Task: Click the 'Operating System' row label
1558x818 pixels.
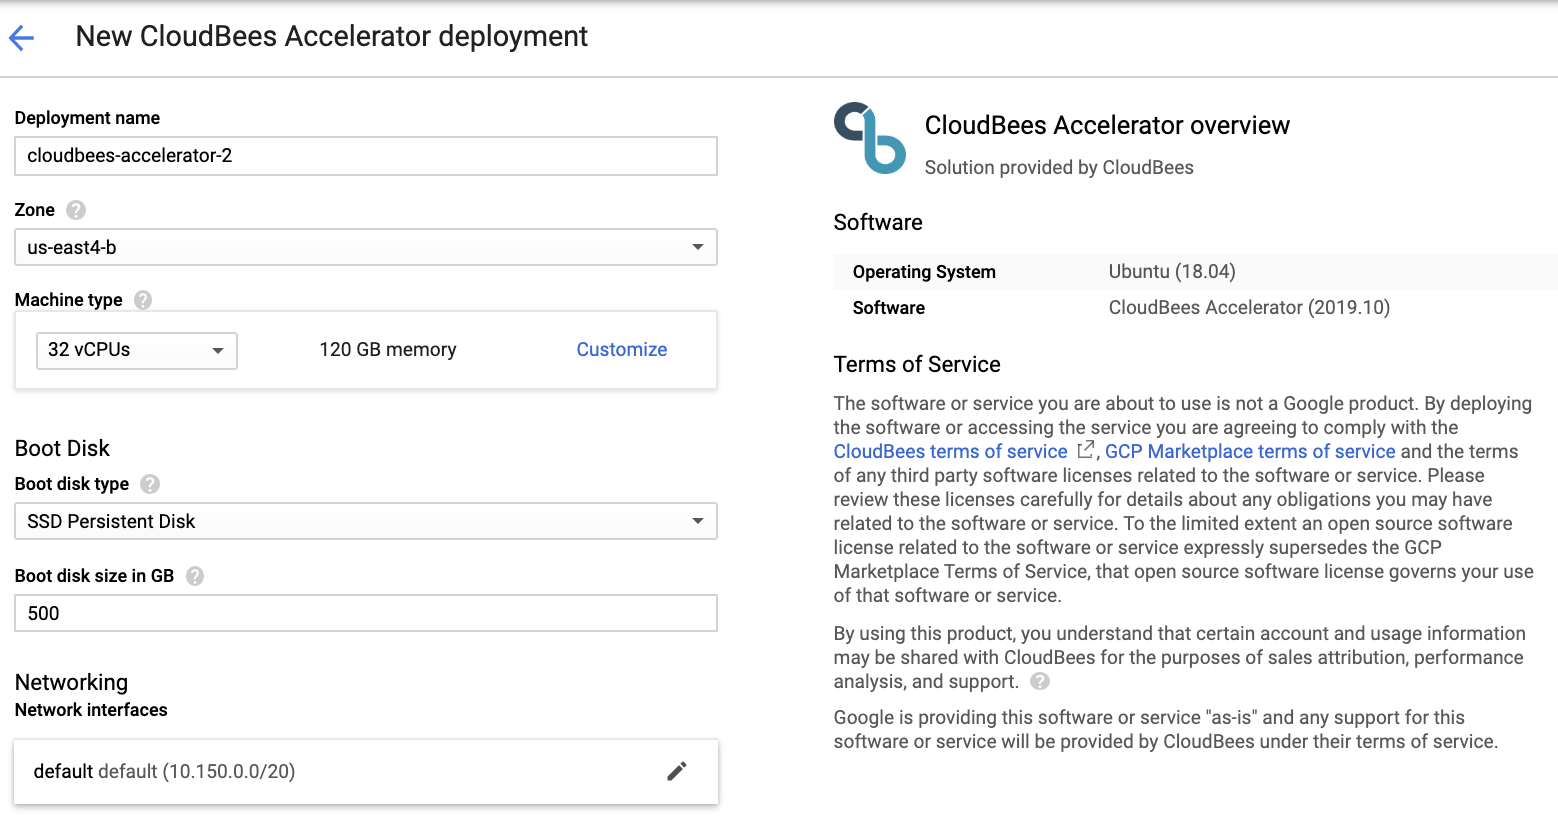Action: (924, 272)
